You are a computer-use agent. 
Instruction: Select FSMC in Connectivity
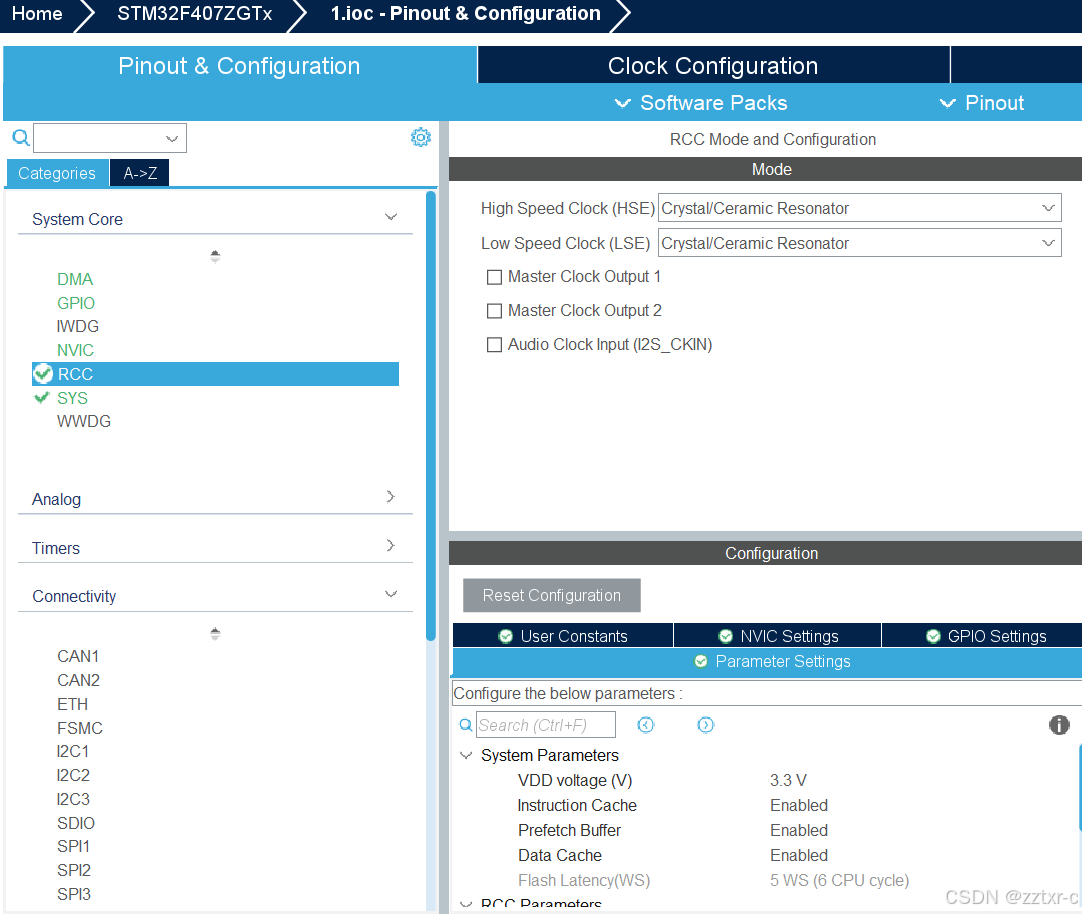click(80, 728)
